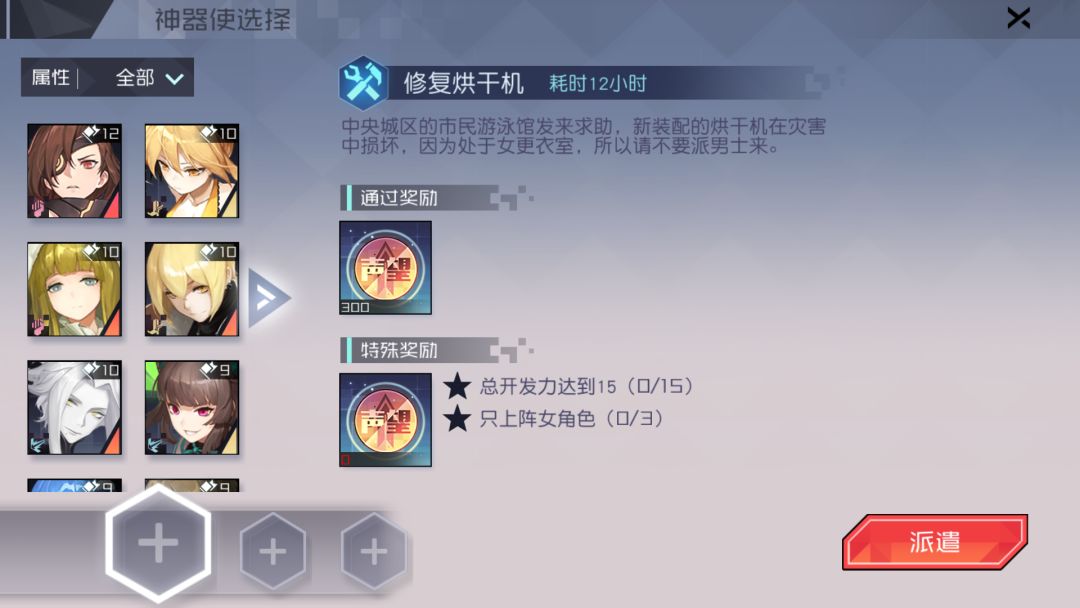Click the second hexagon plus slot

click(x=273, y=551)
